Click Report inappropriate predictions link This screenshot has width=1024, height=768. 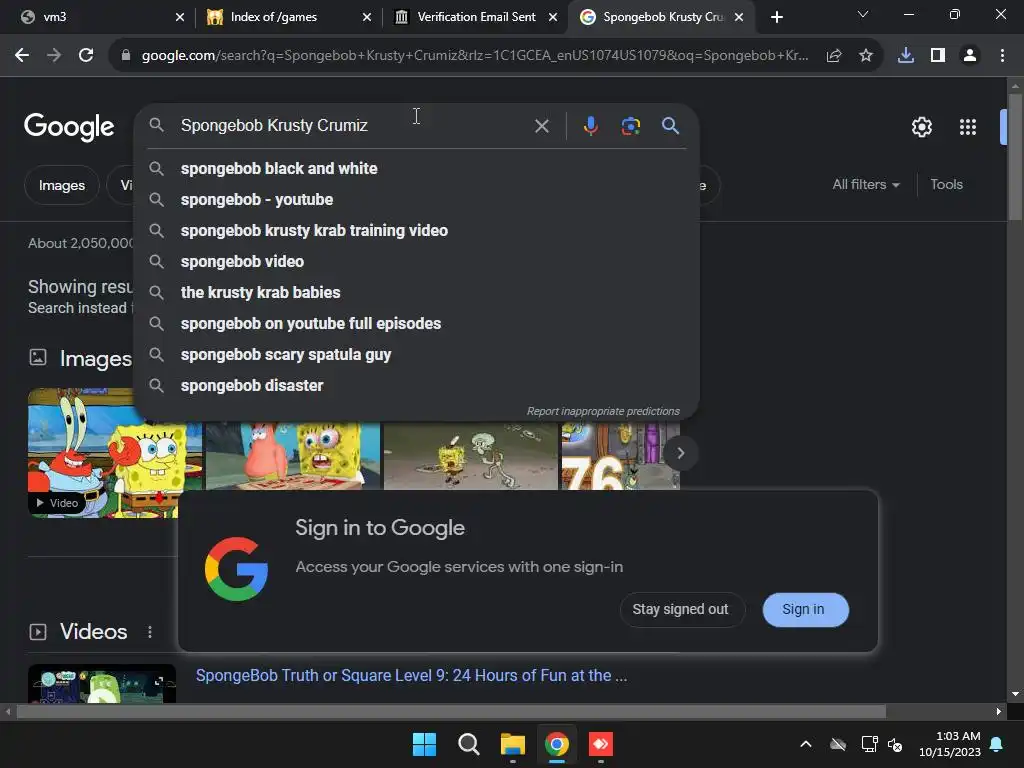[x=603, y=411]
